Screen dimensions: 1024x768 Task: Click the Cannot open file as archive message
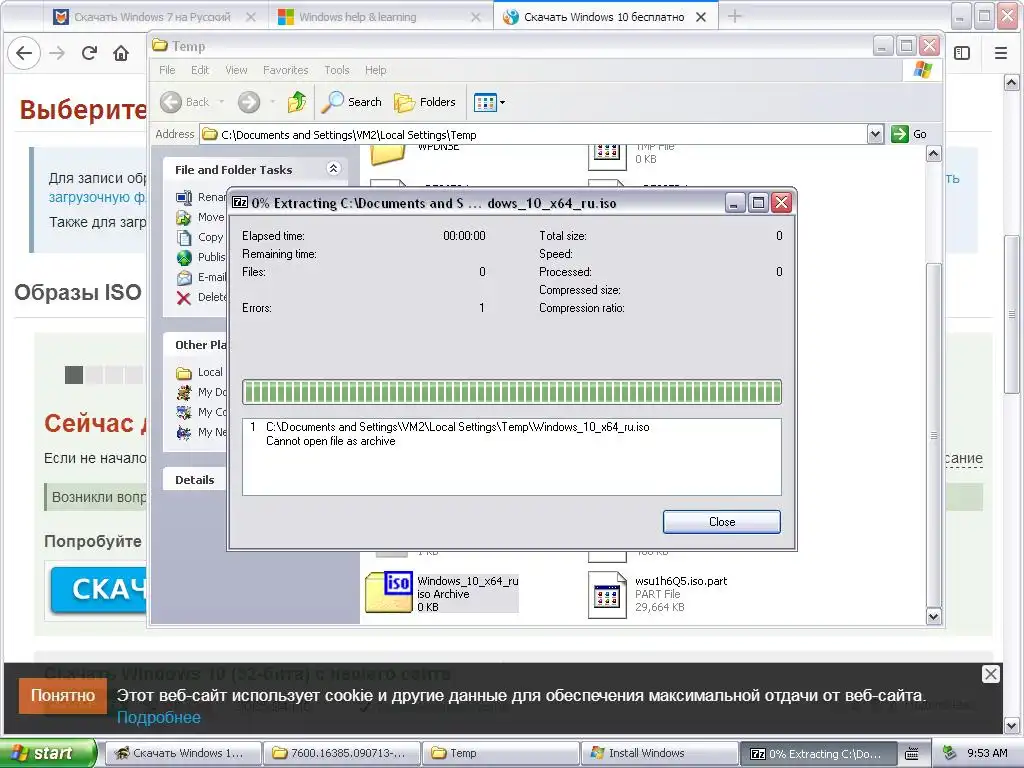330,441
